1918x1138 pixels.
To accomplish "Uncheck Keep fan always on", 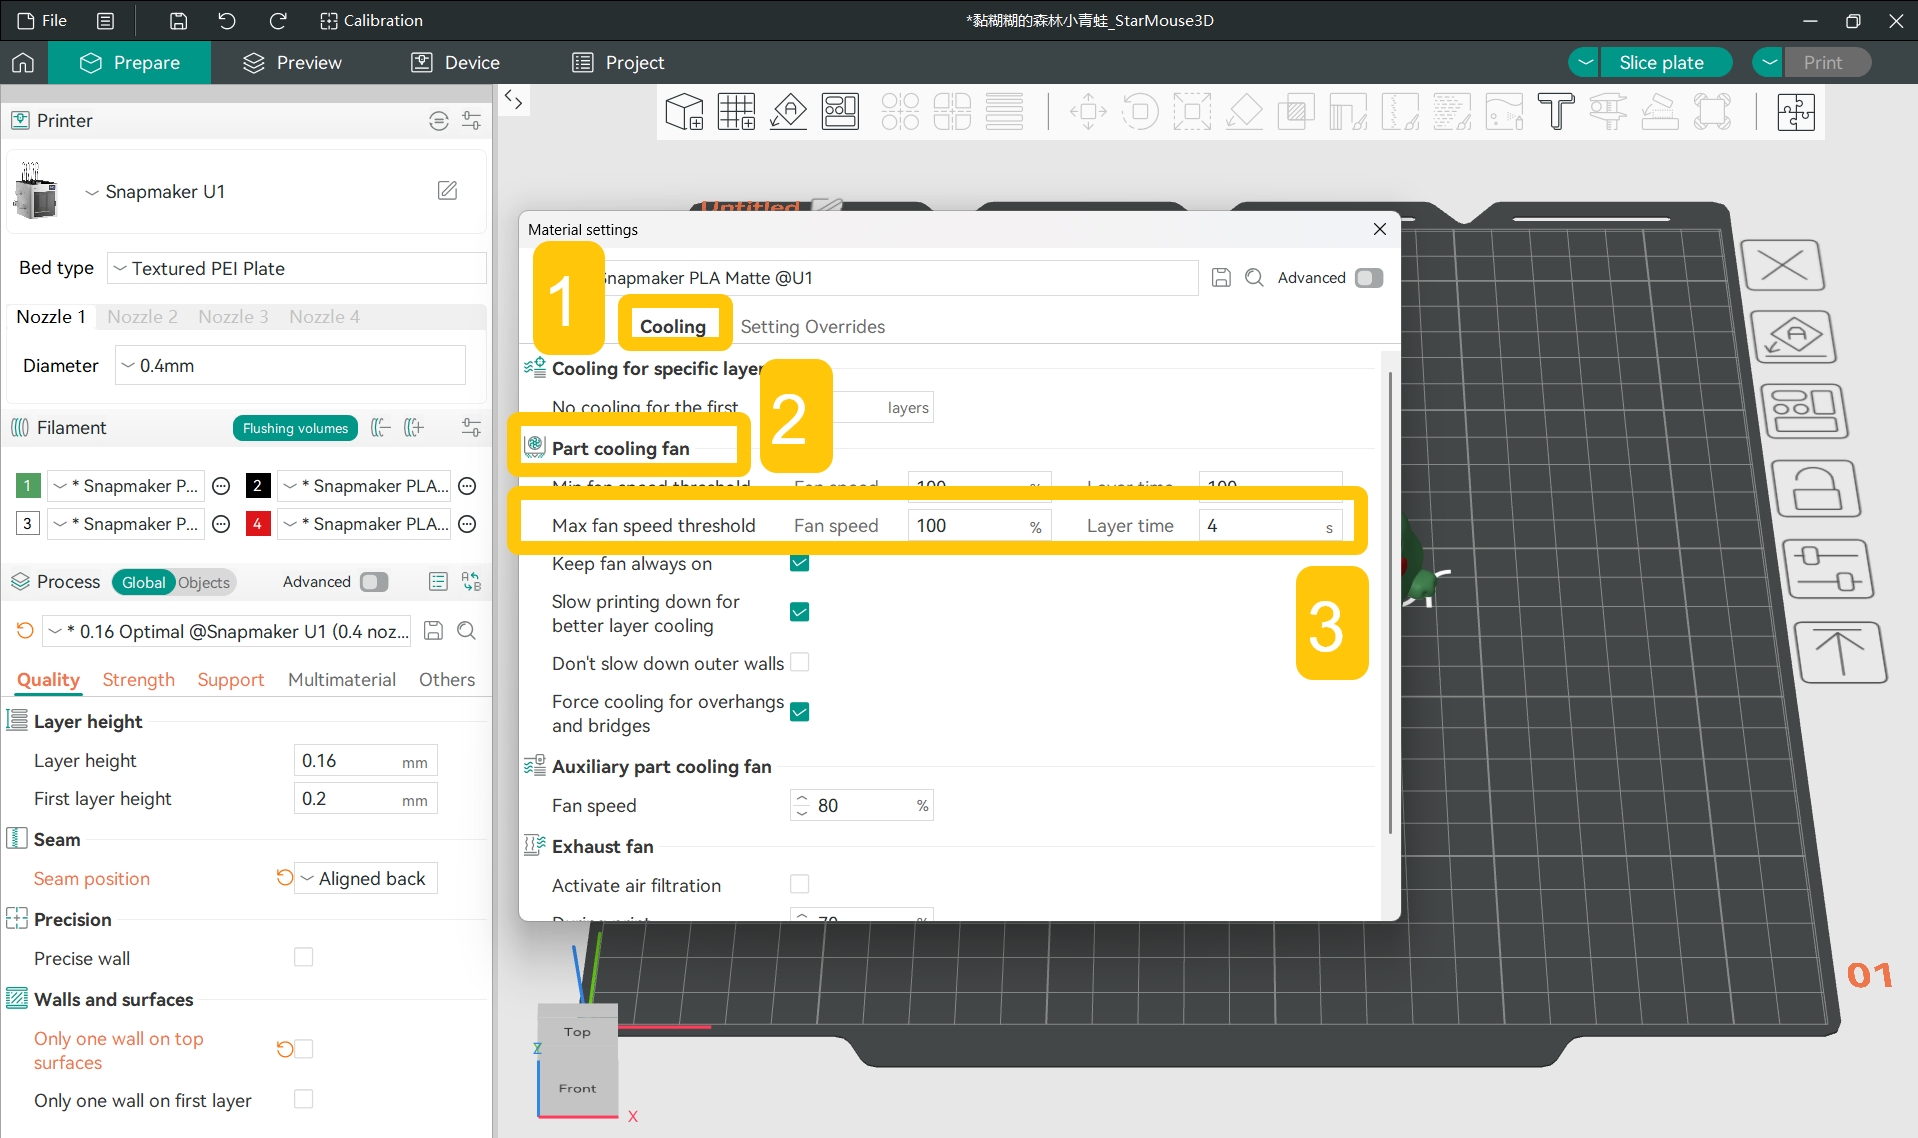I will click(x=799, y=563).
